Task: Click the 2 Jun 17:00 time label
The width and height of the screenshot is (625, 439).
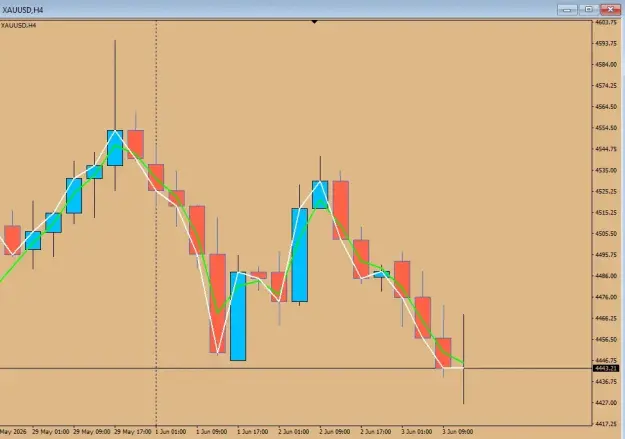Action: (375, 432)
